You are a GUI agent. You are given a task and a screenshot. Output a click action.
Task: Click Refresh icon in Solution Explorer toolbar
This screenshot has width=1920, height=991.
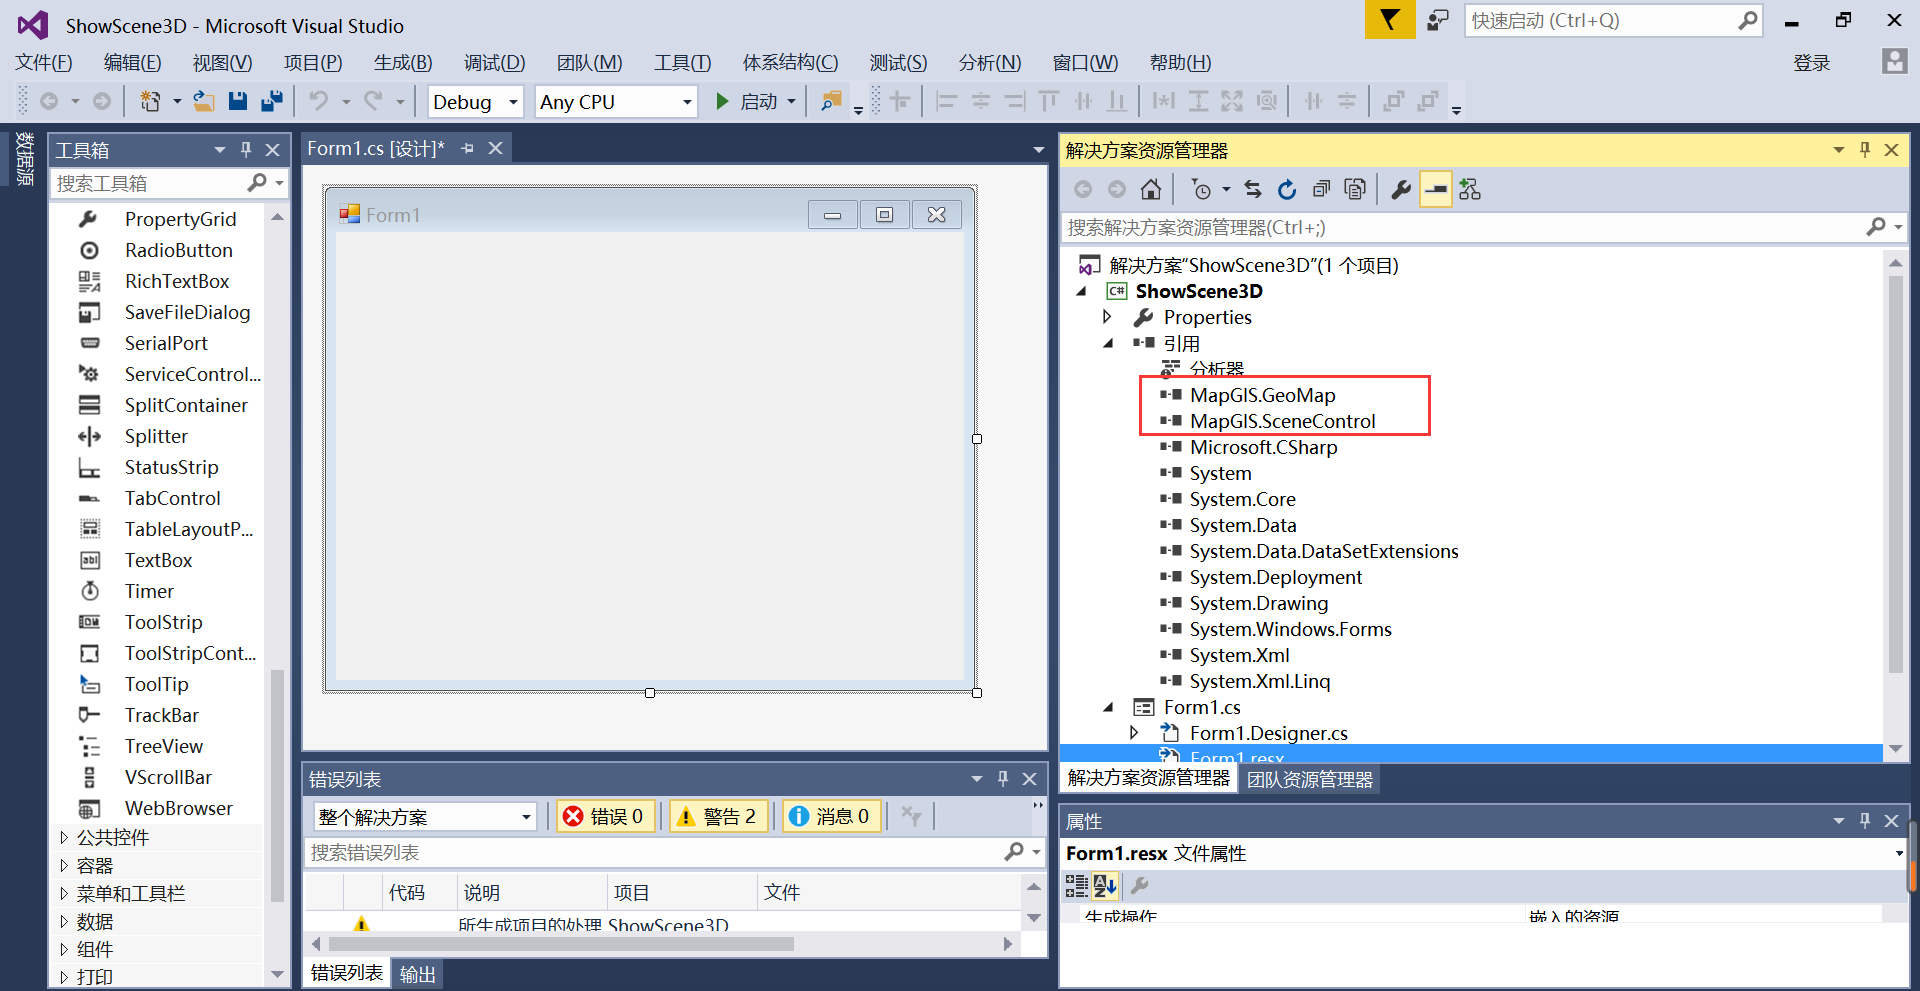tap(1287, 189)
